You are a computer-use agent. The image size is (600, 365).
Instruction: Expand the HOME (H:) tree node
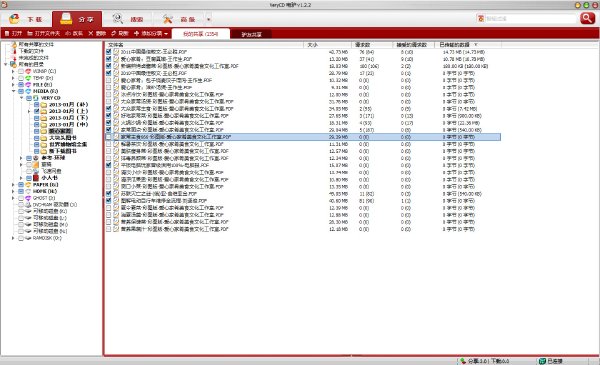coord(13,191)
